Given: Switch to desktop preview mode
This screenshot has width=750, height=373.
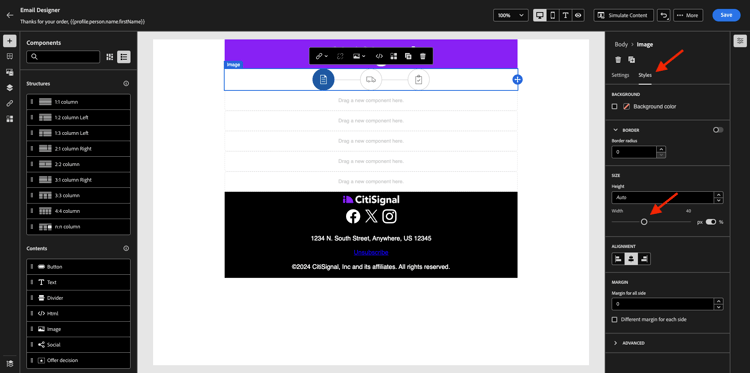Looking at the screenshot, I should [x=540, y=15].
